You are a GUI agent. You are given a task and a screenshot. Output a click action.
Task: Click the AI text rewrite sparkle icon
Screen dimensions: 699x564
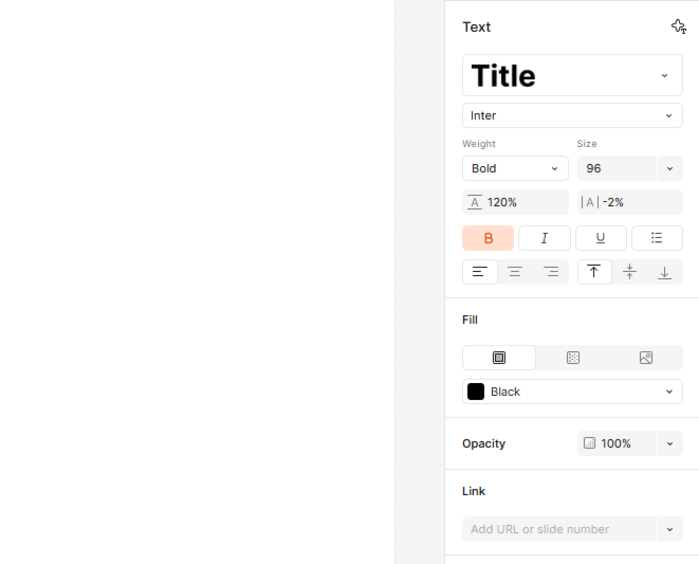coord(678,27)
